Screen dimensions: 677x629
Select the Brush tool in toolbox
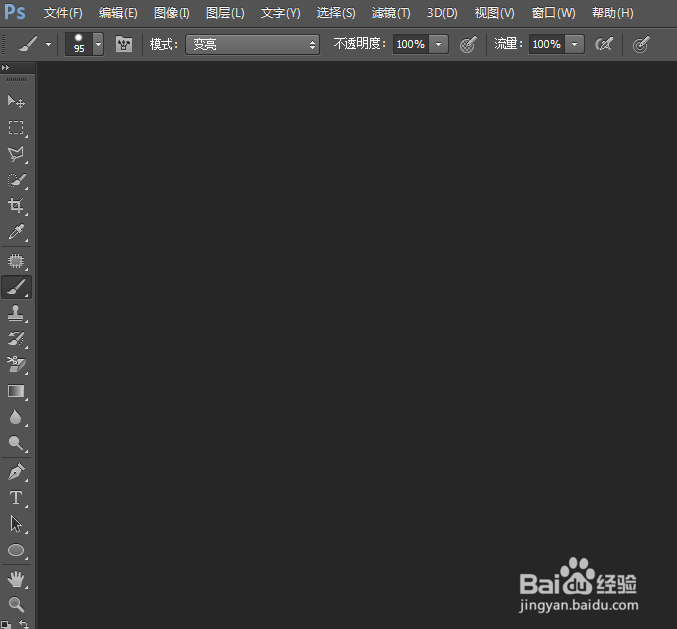point(16,287)
